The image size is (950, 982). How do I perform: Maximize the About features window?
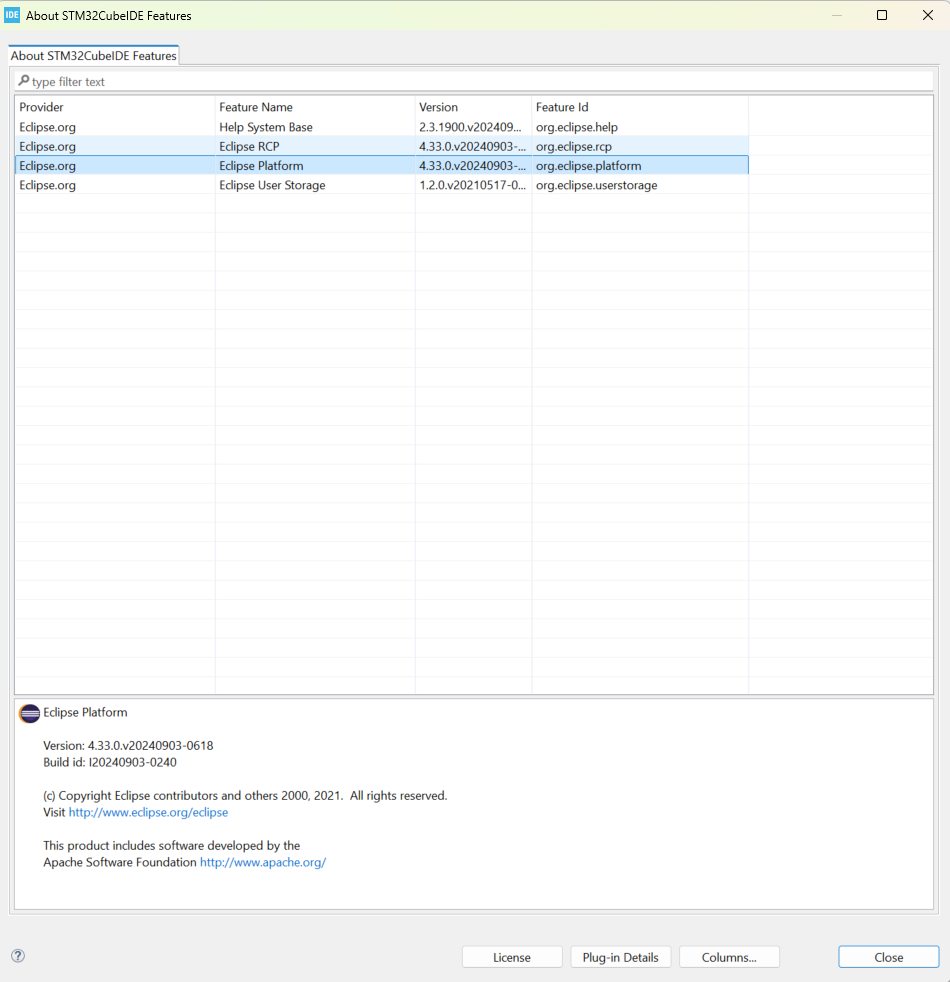click(882, 15)
